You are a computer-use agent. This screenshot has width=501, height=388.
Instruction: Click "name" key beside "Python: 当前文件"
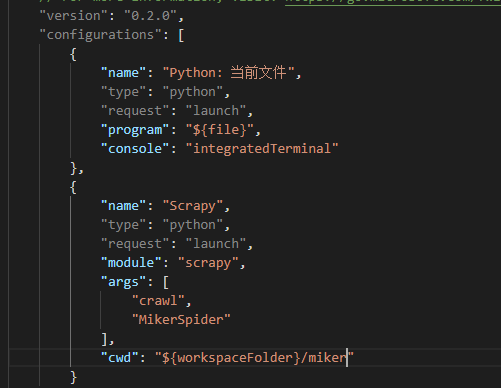coord(123,73)
